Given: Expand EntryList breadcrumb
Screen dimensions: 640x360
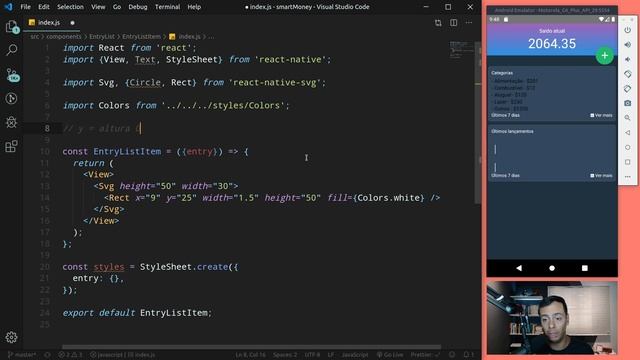Looking at the screenshot, I should 102,37.
